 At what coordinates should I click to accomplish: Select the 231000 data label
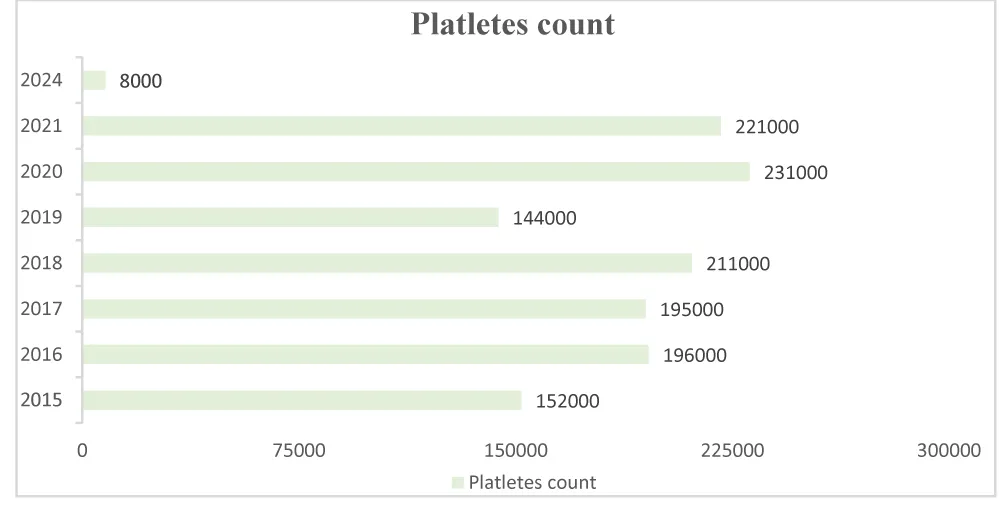[796, 172]
